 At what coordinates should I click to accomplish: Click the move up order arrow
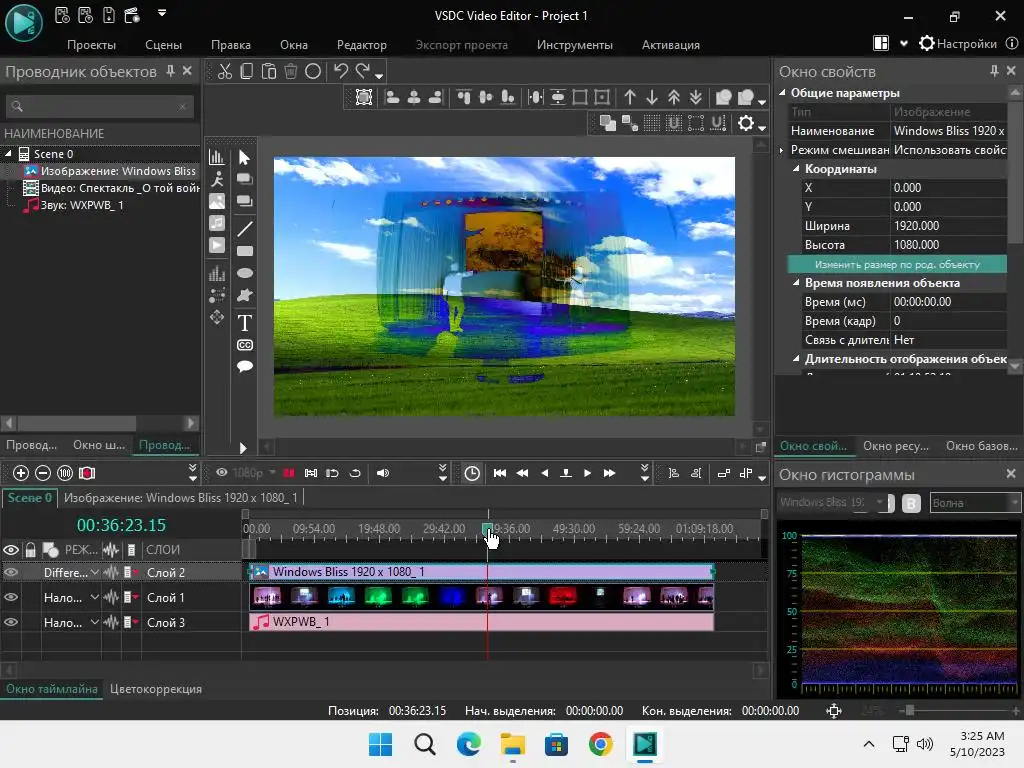coord(630,97)
